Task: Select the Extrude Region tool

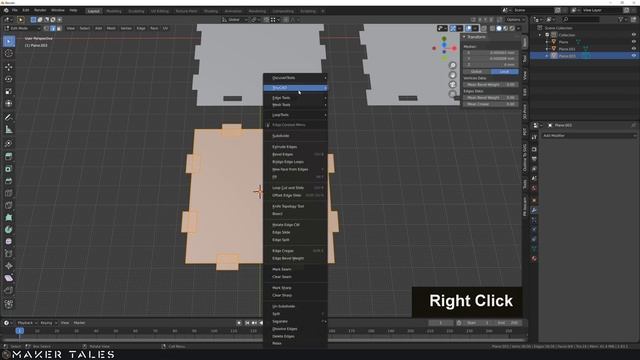Action: [x=9, y=156]
